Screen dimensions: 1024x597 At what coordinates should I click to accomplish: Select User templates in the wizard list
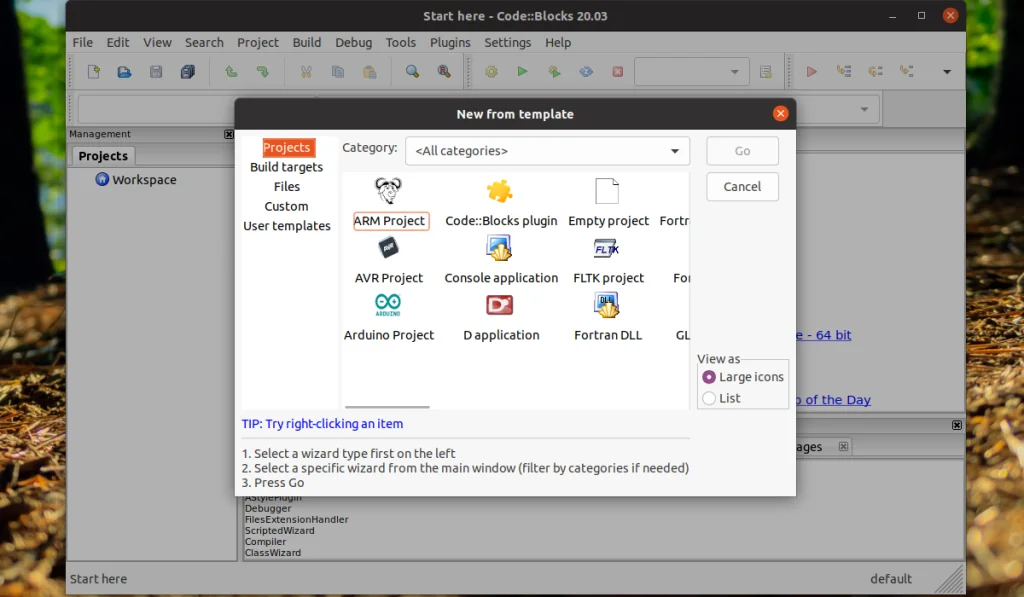[286, 226]
